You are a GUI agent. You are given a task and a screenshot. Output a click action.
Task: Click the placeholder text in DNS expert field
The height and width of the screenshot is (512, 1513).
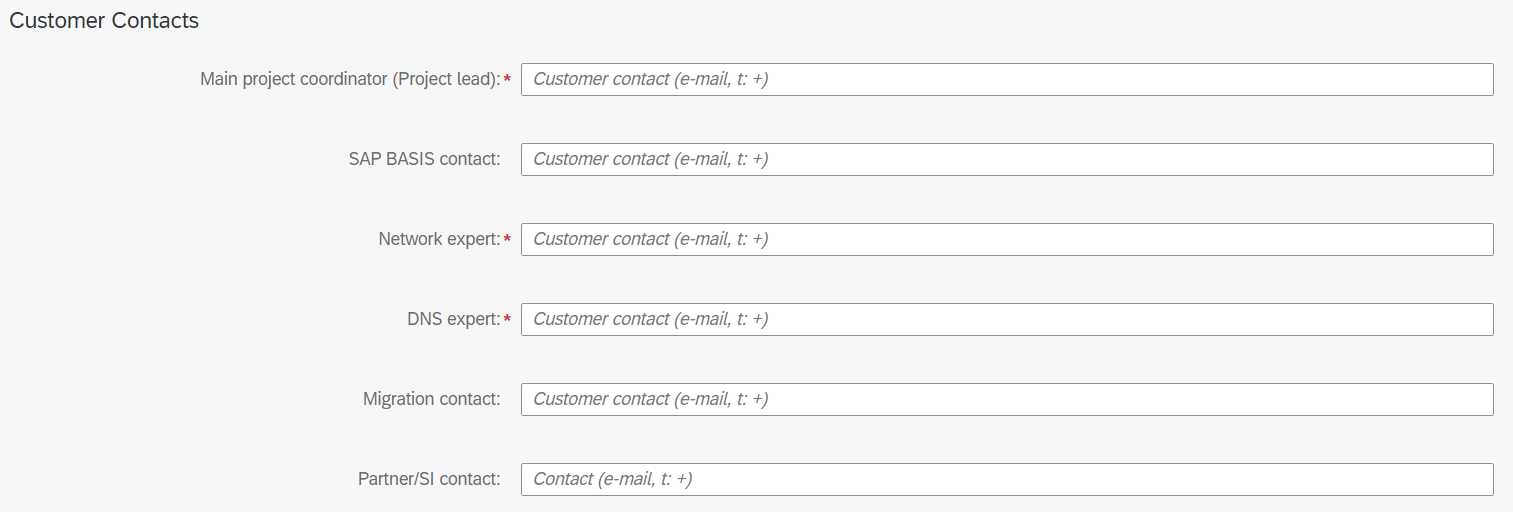651,319
